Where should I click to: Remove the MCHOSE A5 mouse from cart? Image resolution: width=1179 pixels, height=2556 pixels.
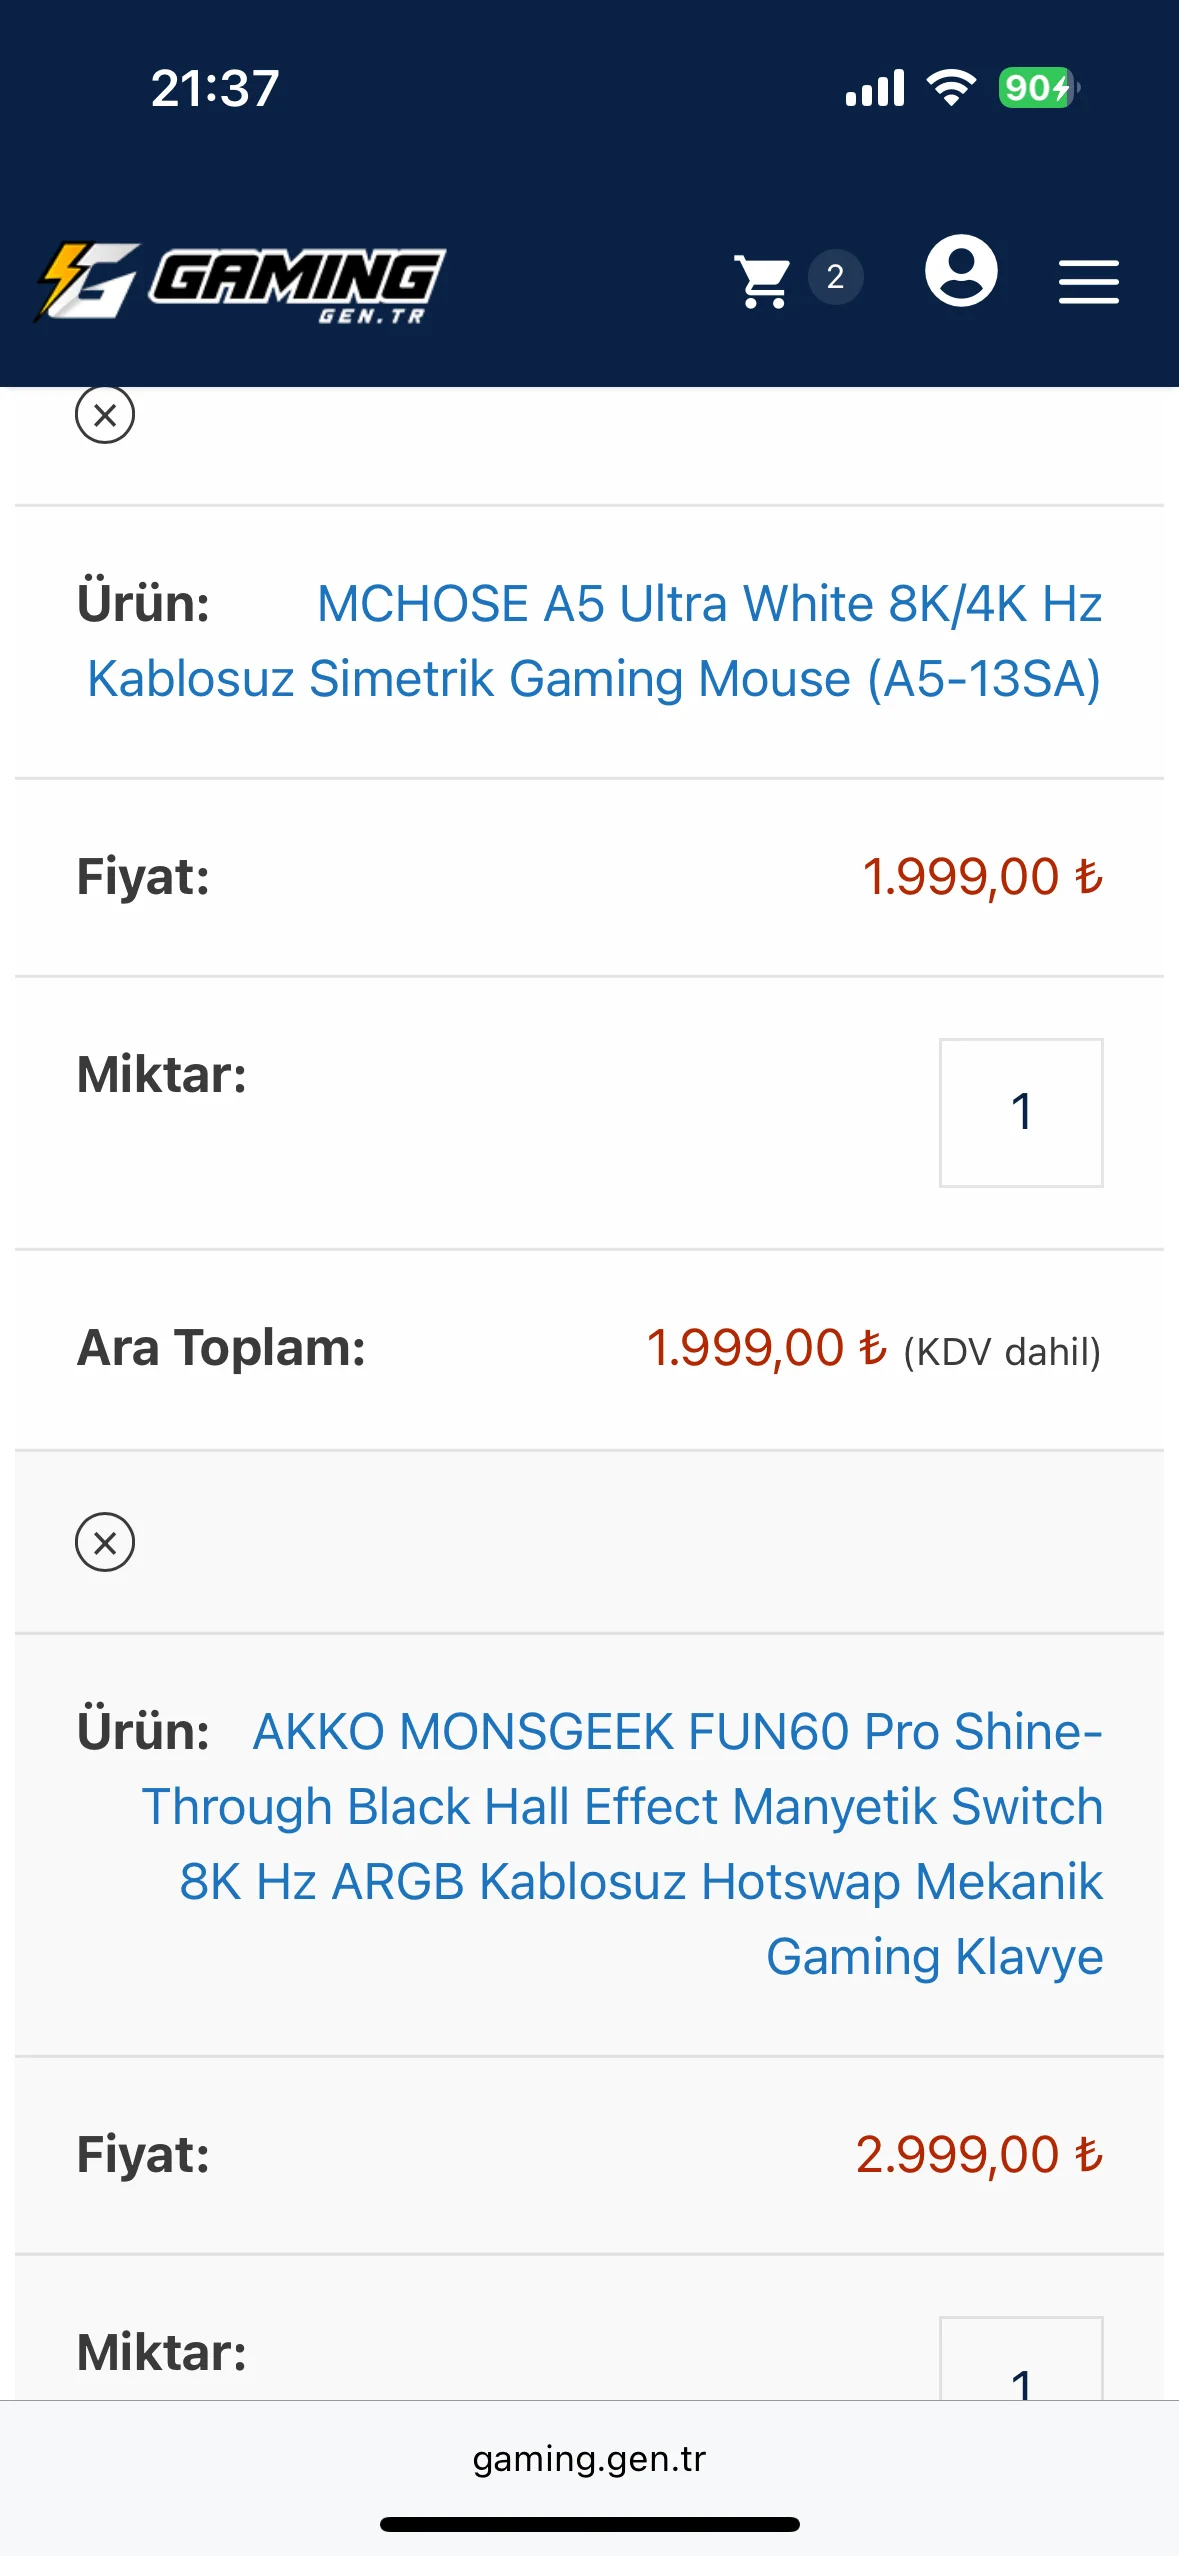105,415
